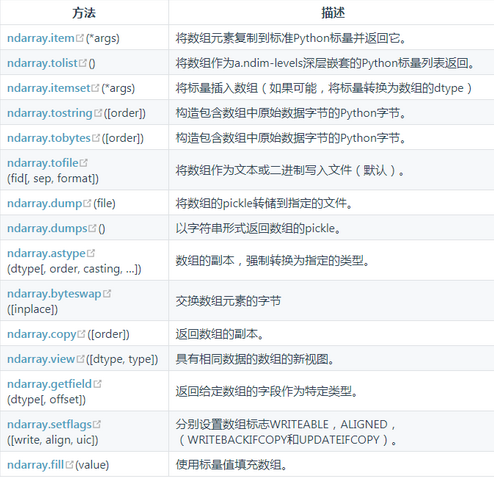
Task: Open the ndarray.byteswap method link
Action: tap(54, 294)
